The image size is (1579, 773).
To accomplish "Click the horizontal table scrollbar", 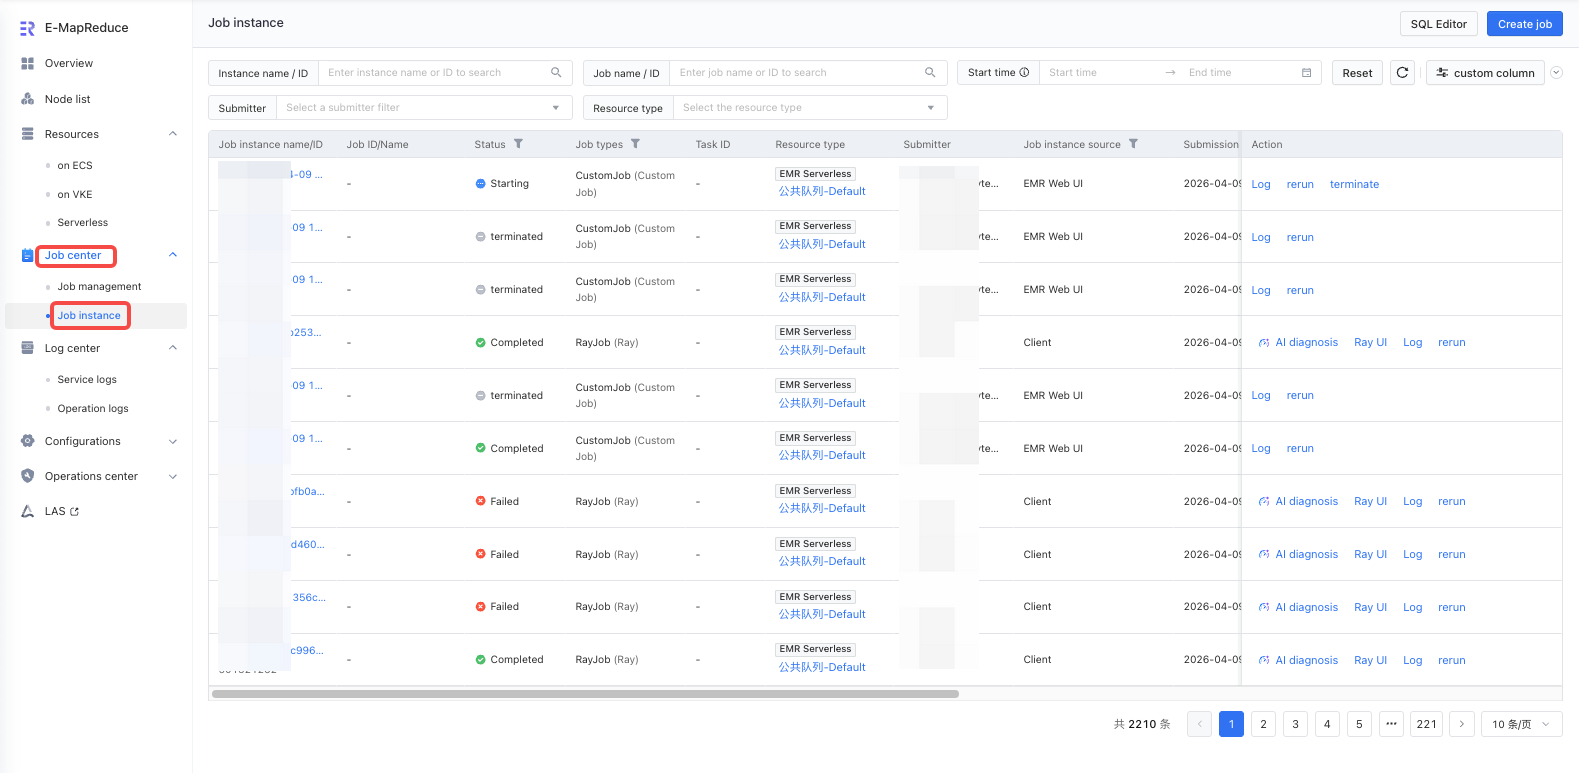I will point(585,694).
